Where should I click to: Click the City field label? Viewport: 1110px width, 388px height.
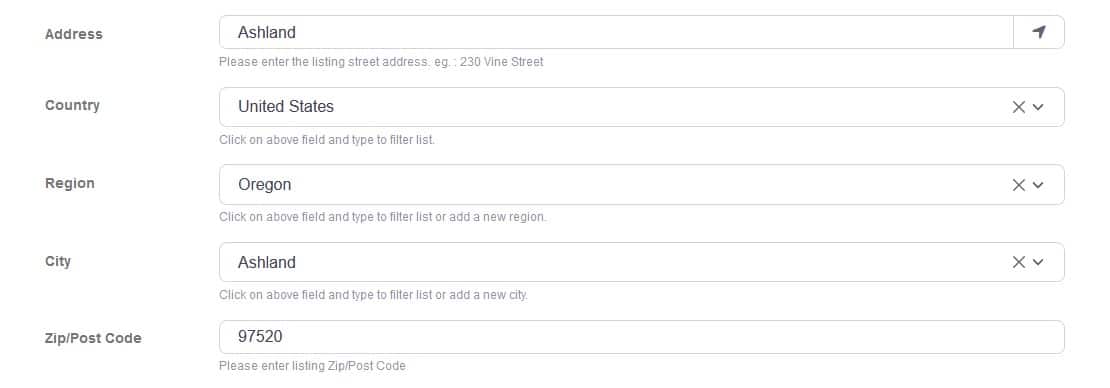(58, 261)
